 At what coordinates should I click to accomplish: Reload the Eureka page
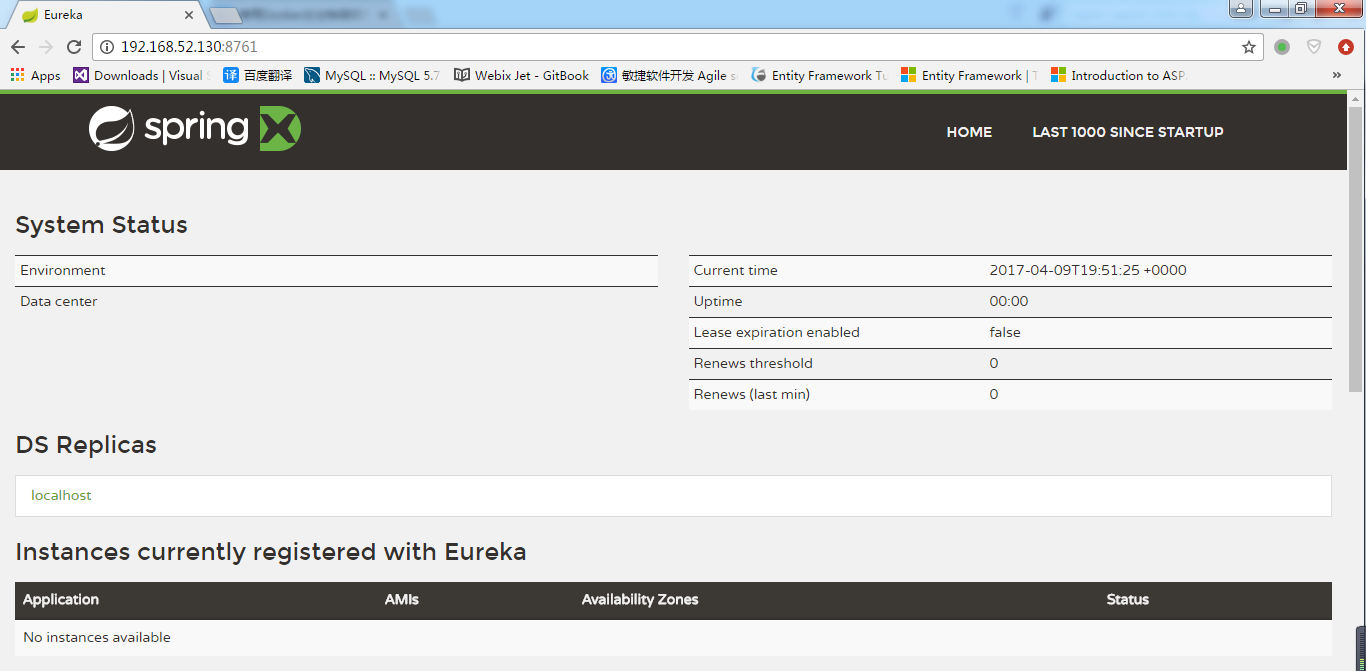pyautogui.click(x=74, y=47)
